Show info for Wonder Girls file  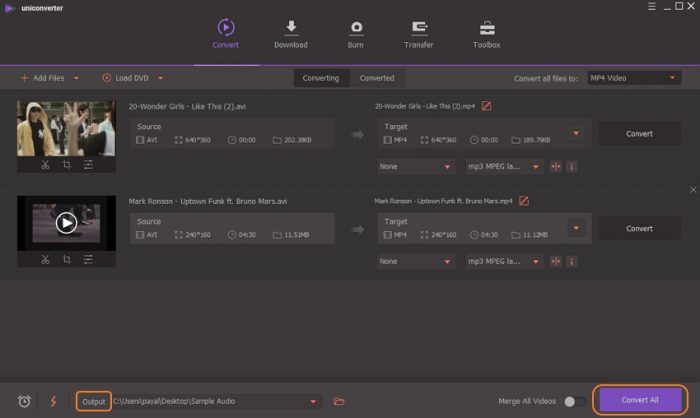click(571, 167)
